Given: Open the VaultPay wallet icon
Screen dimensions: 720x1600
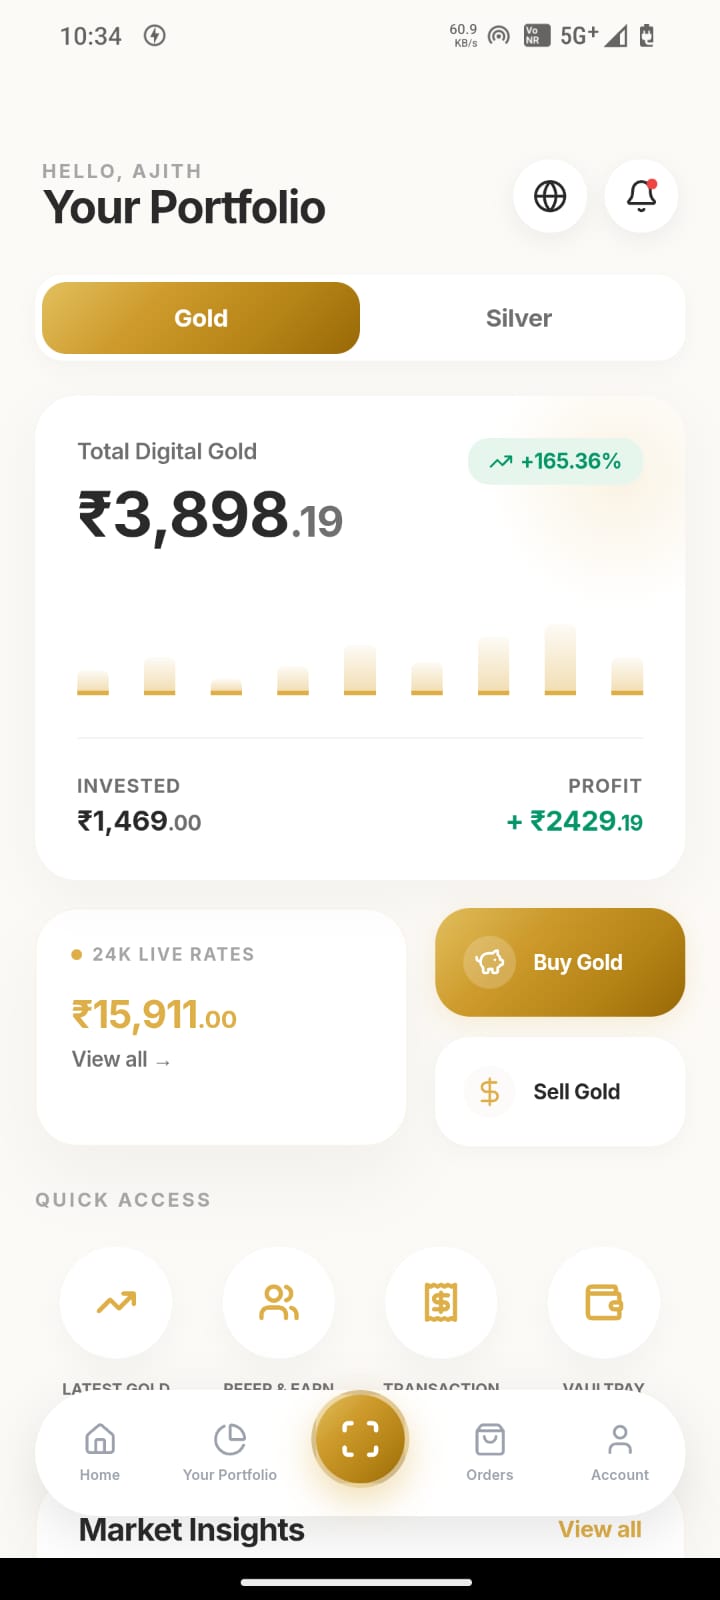Looking at the screenshot, I should pos(603,1302).
